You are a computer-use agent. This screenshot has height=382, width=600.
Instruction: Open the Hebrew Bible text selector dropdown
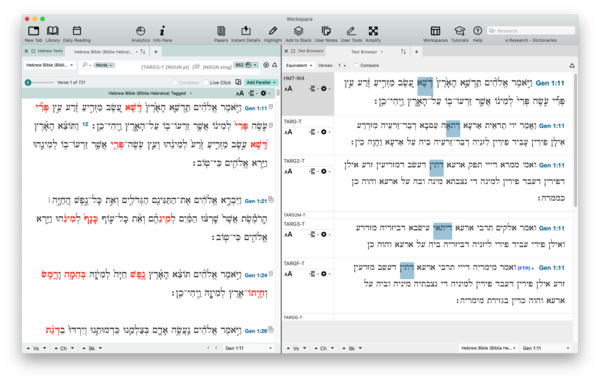49,65
